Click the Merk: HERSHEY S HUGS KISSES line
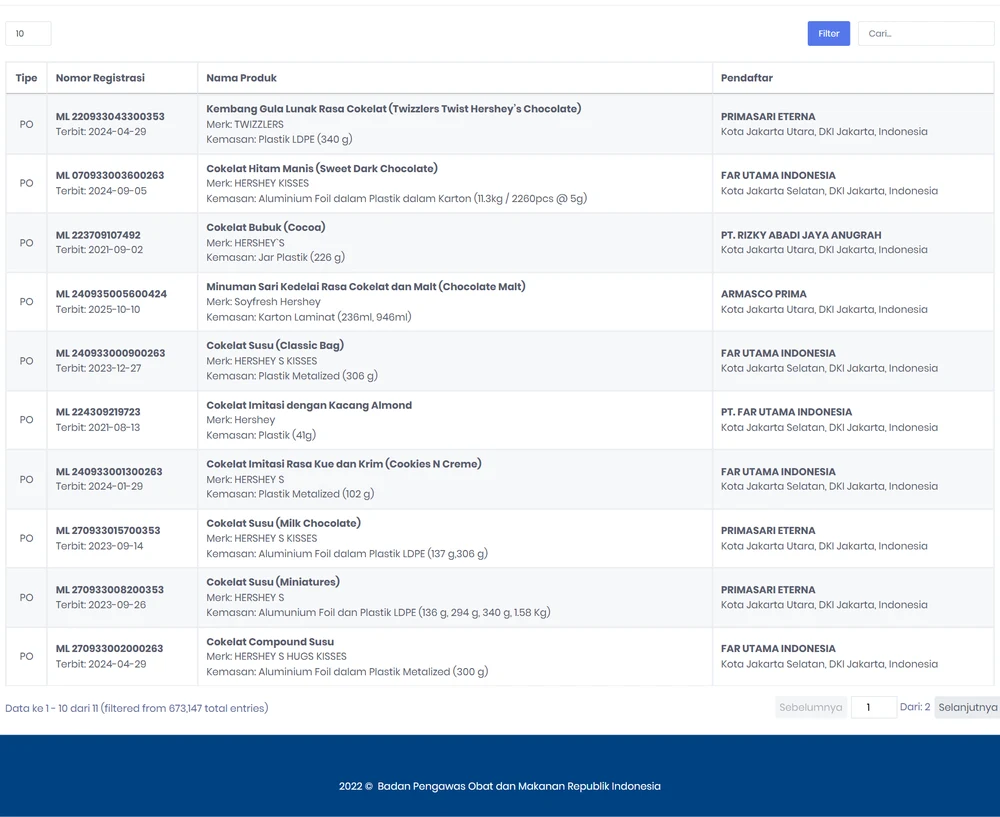The height and width of the screenshot is (817, 1000). 277,656
